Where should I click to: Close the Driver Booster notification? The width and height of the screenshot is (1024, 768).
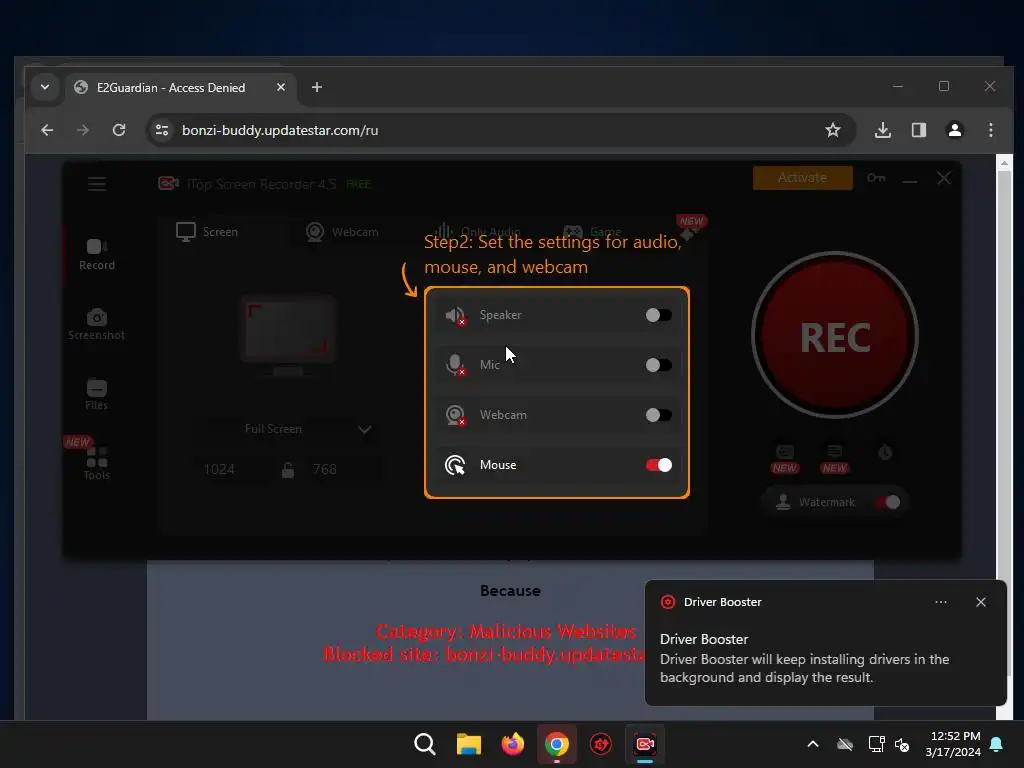tap(981, 602)
